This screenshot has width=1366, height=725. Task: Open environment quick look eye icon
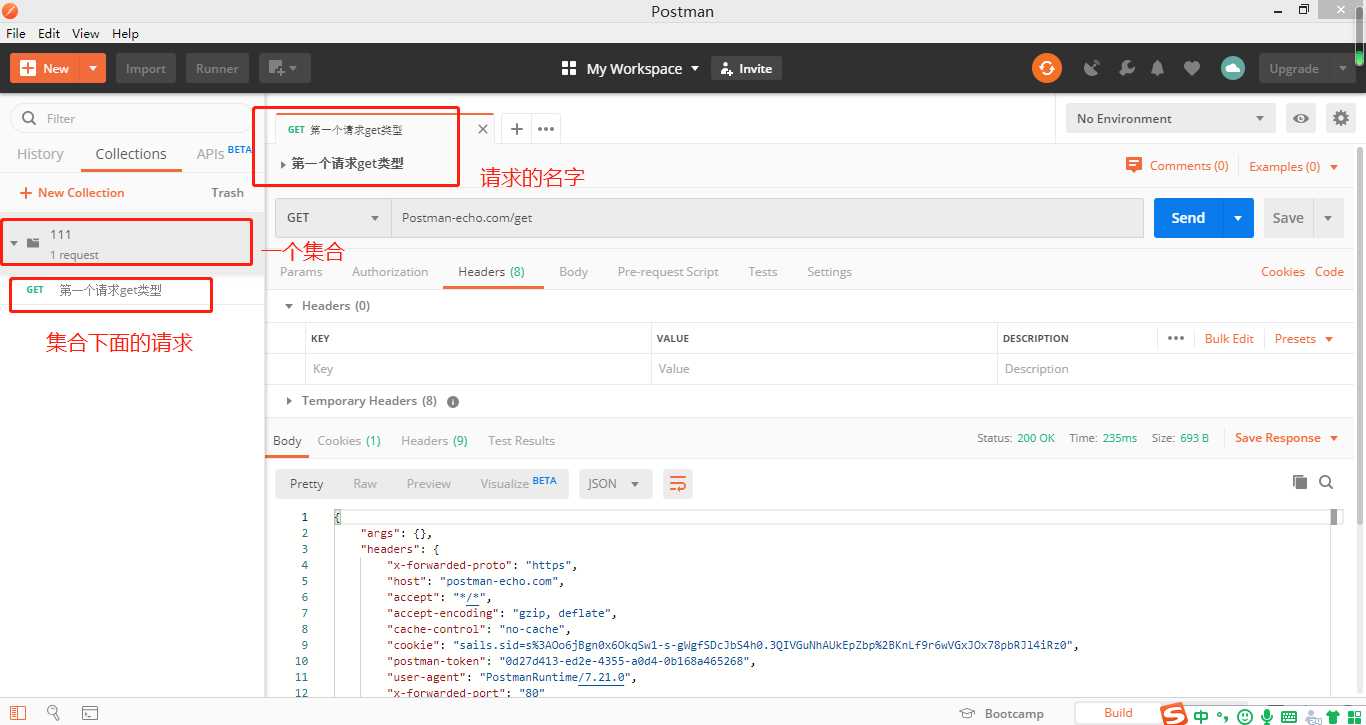[1300, 118]
